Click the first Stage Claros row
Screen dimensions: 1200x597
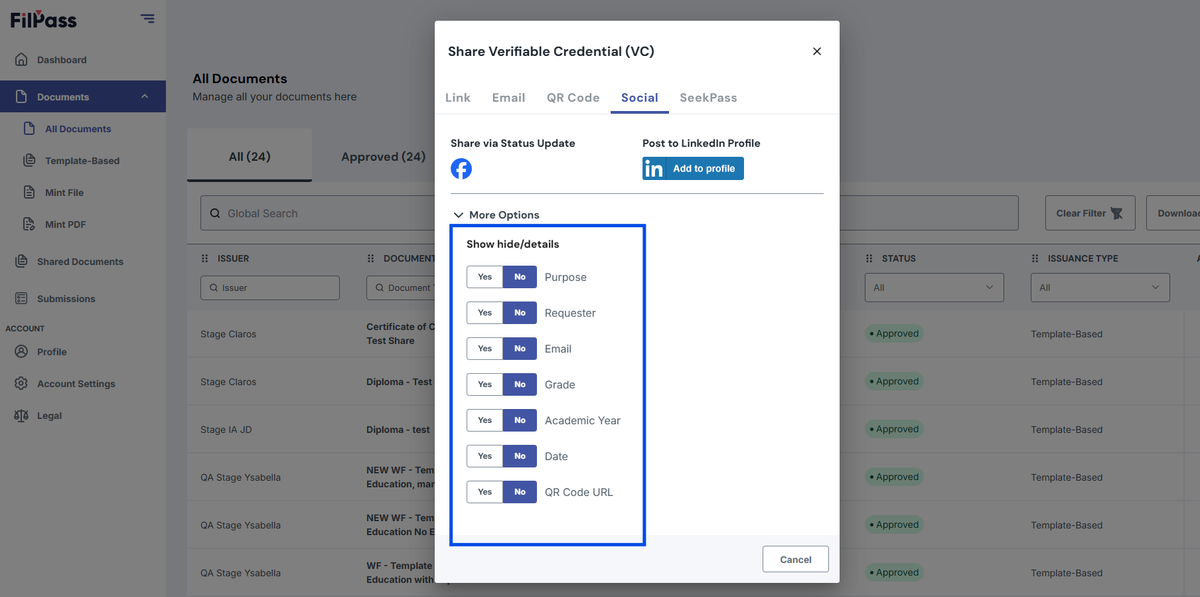click(228, 334)
